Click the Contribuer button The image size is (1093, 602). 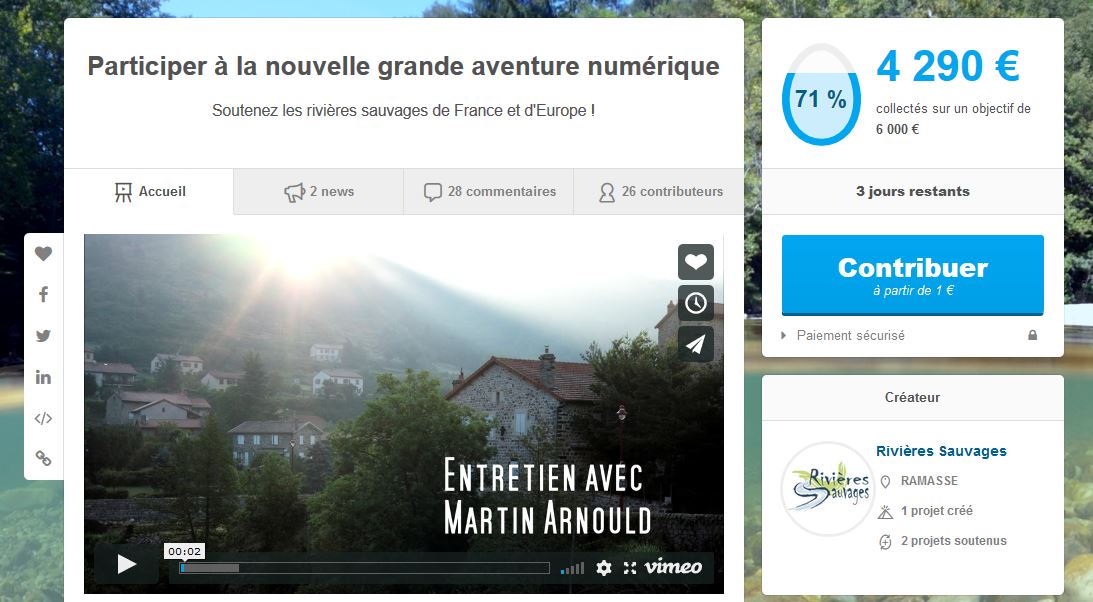912,275
